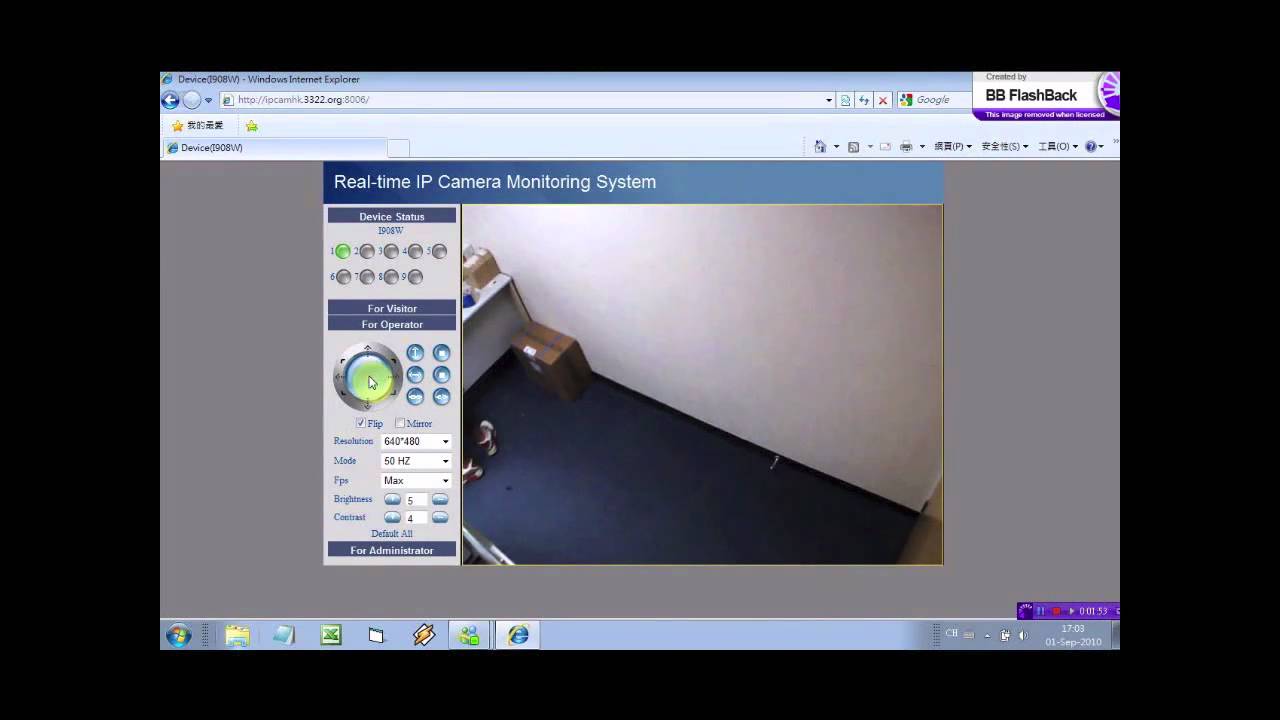Enable the Mirror checkbox
Viewport: 1280px width, 720px height.
point(400,424)
